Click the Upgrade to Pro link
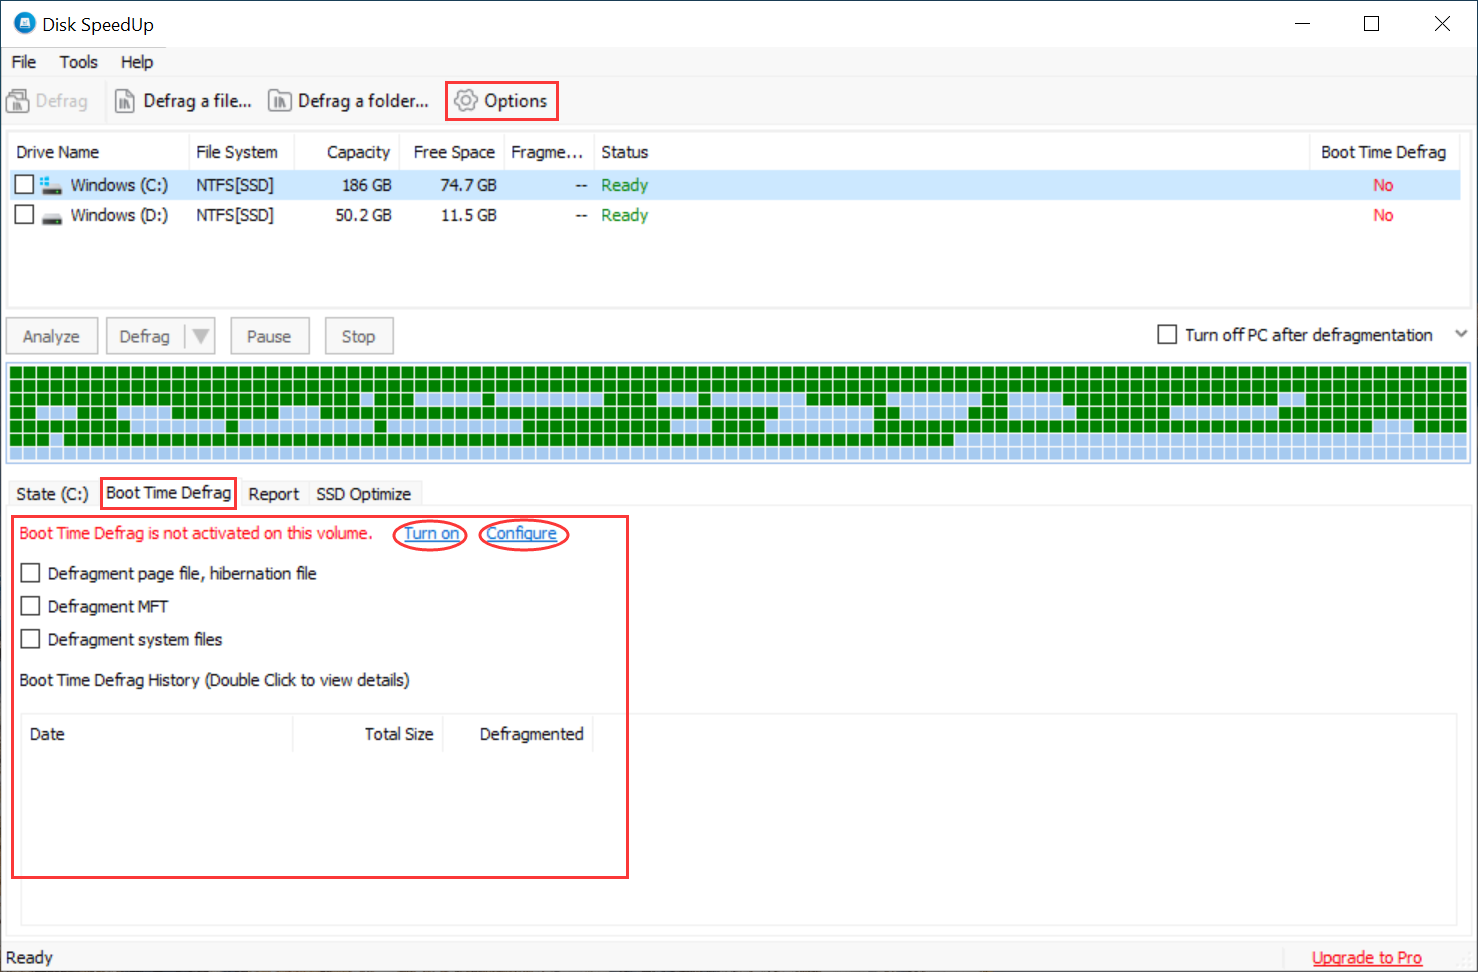The image size is (1478, 972). click(x=1367, y=957)
